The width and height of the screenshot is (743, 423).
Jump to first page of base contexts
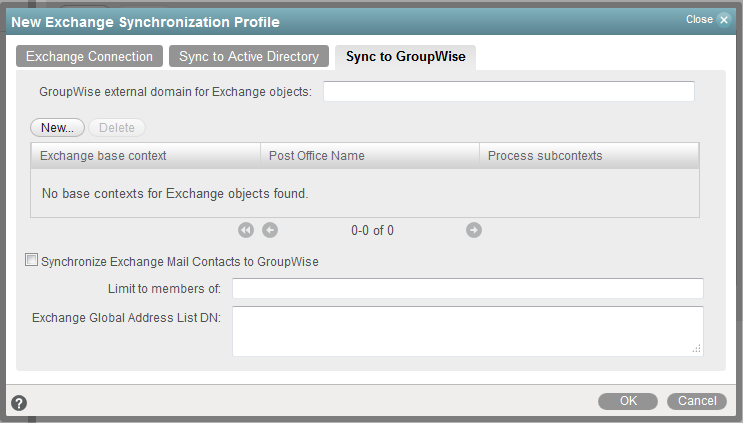coord(246,230)
